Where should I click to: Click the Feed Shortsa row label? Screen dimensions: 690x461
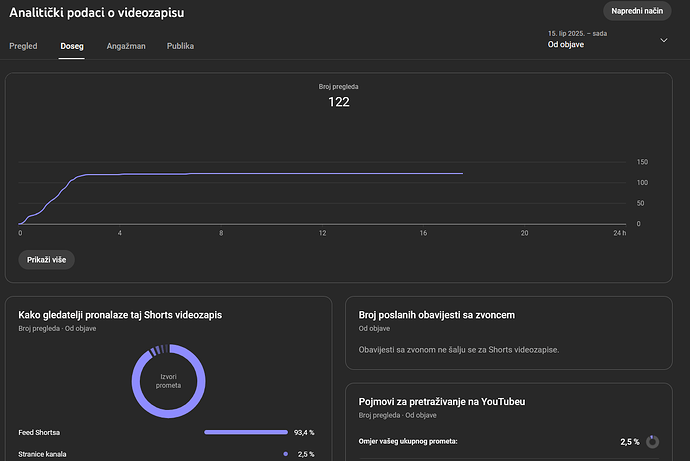click(x=39, y=432)
